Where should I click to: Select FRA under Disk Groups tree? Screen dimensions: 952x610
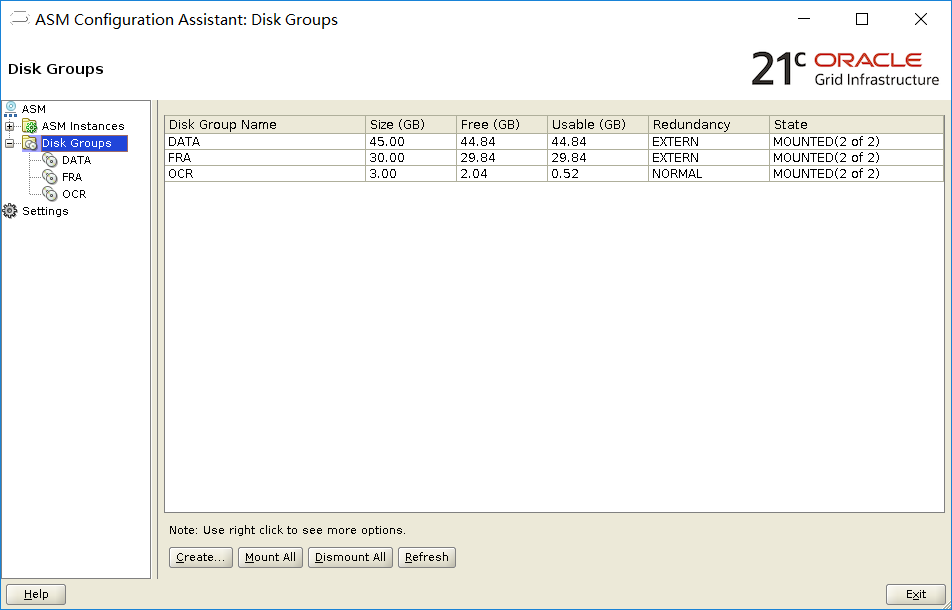click(72, 177)
